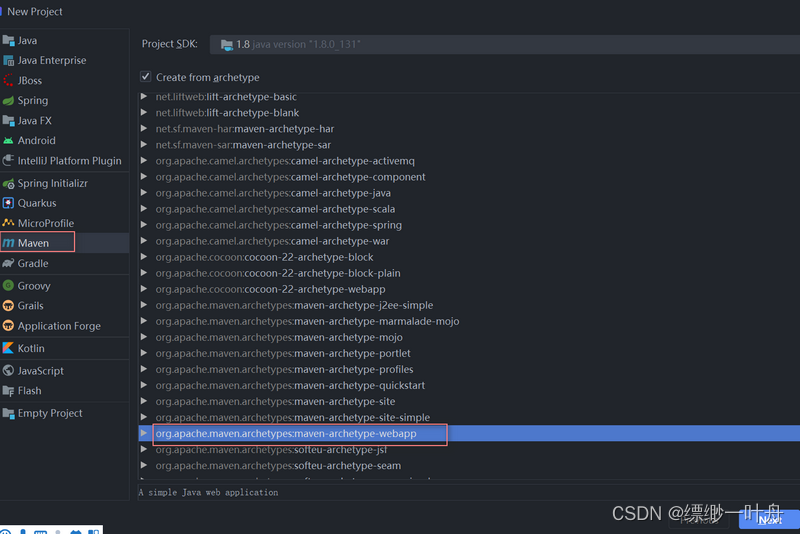The height and width of the screenshot is (534, 800).
Task: Select camel-archetype-component row
Action: pos(469,177)
